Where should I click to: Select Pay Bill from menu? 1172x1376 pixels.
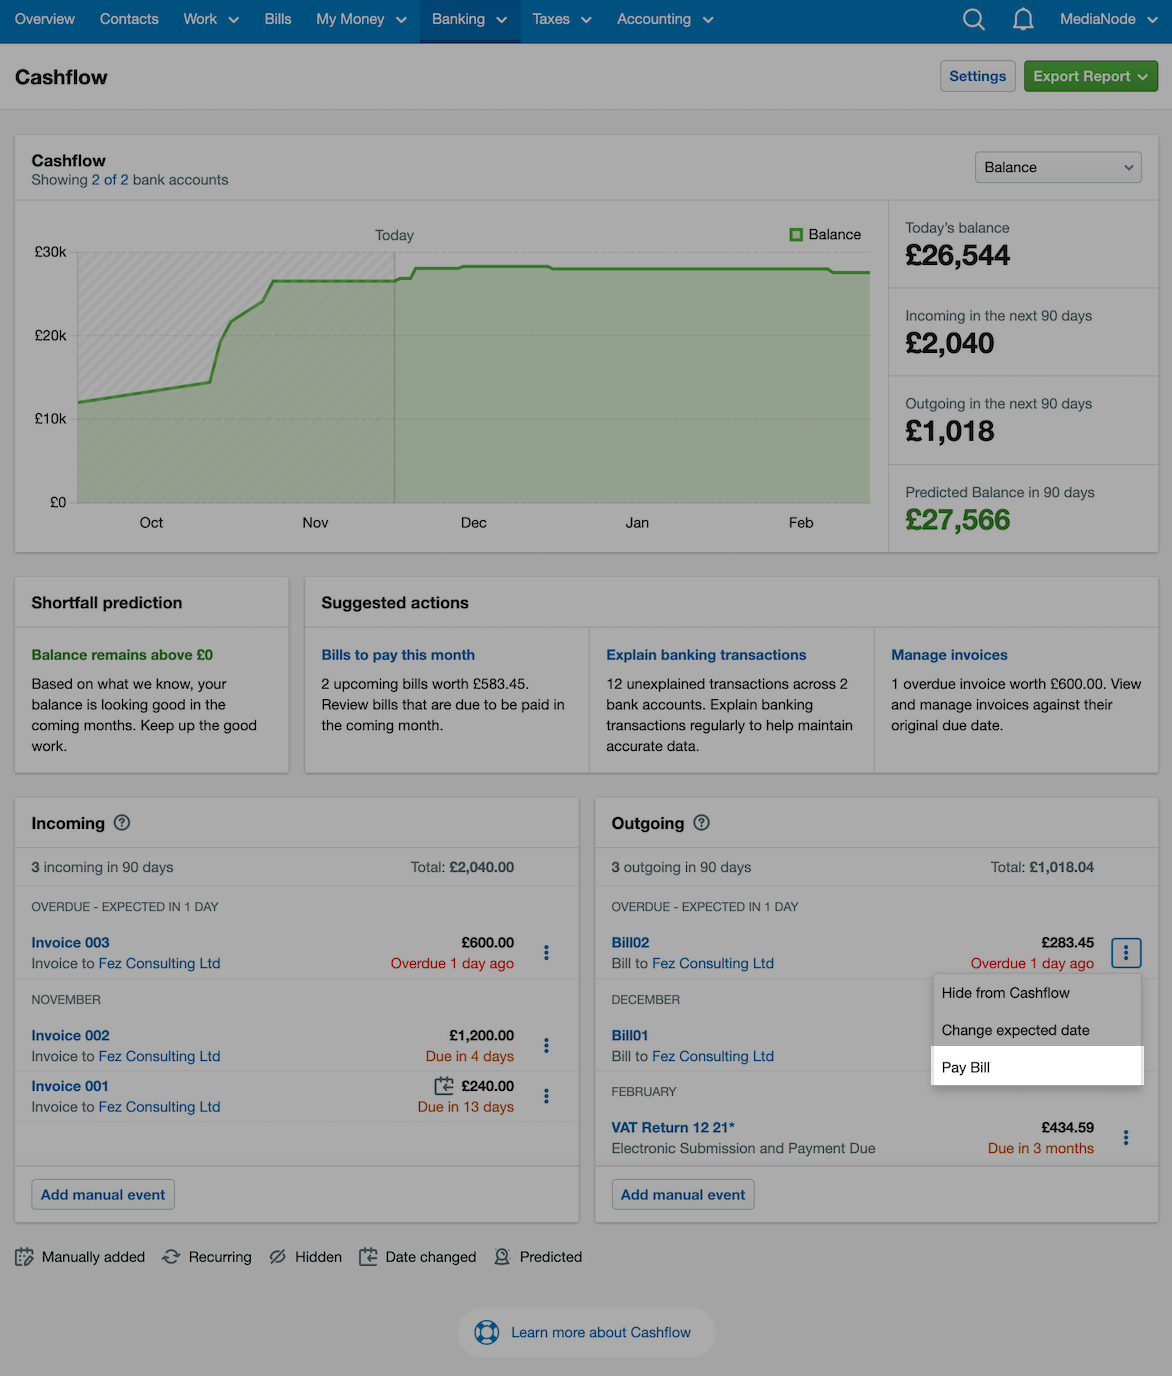tap(1037, 1067)
